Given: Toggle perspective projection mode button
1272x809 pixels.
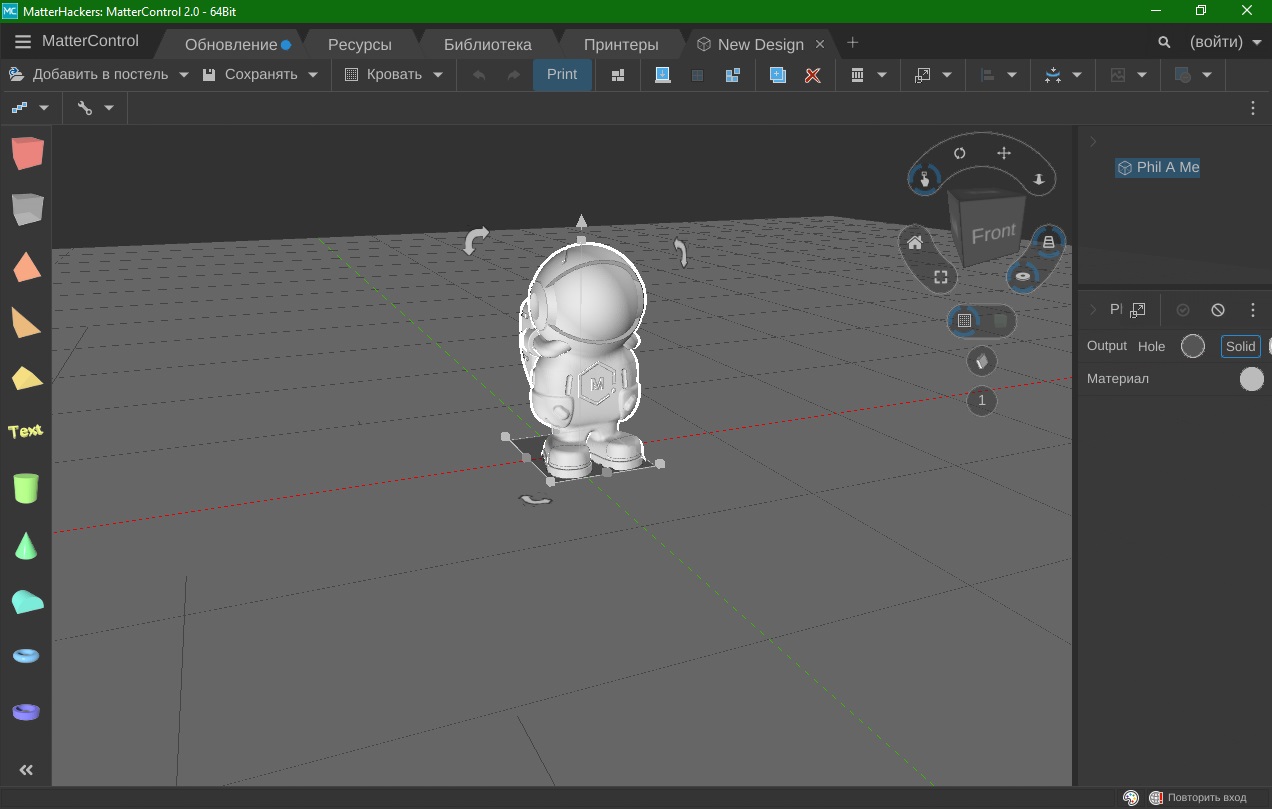Looking at the screenshot, I should click(x=1049, y=241).
